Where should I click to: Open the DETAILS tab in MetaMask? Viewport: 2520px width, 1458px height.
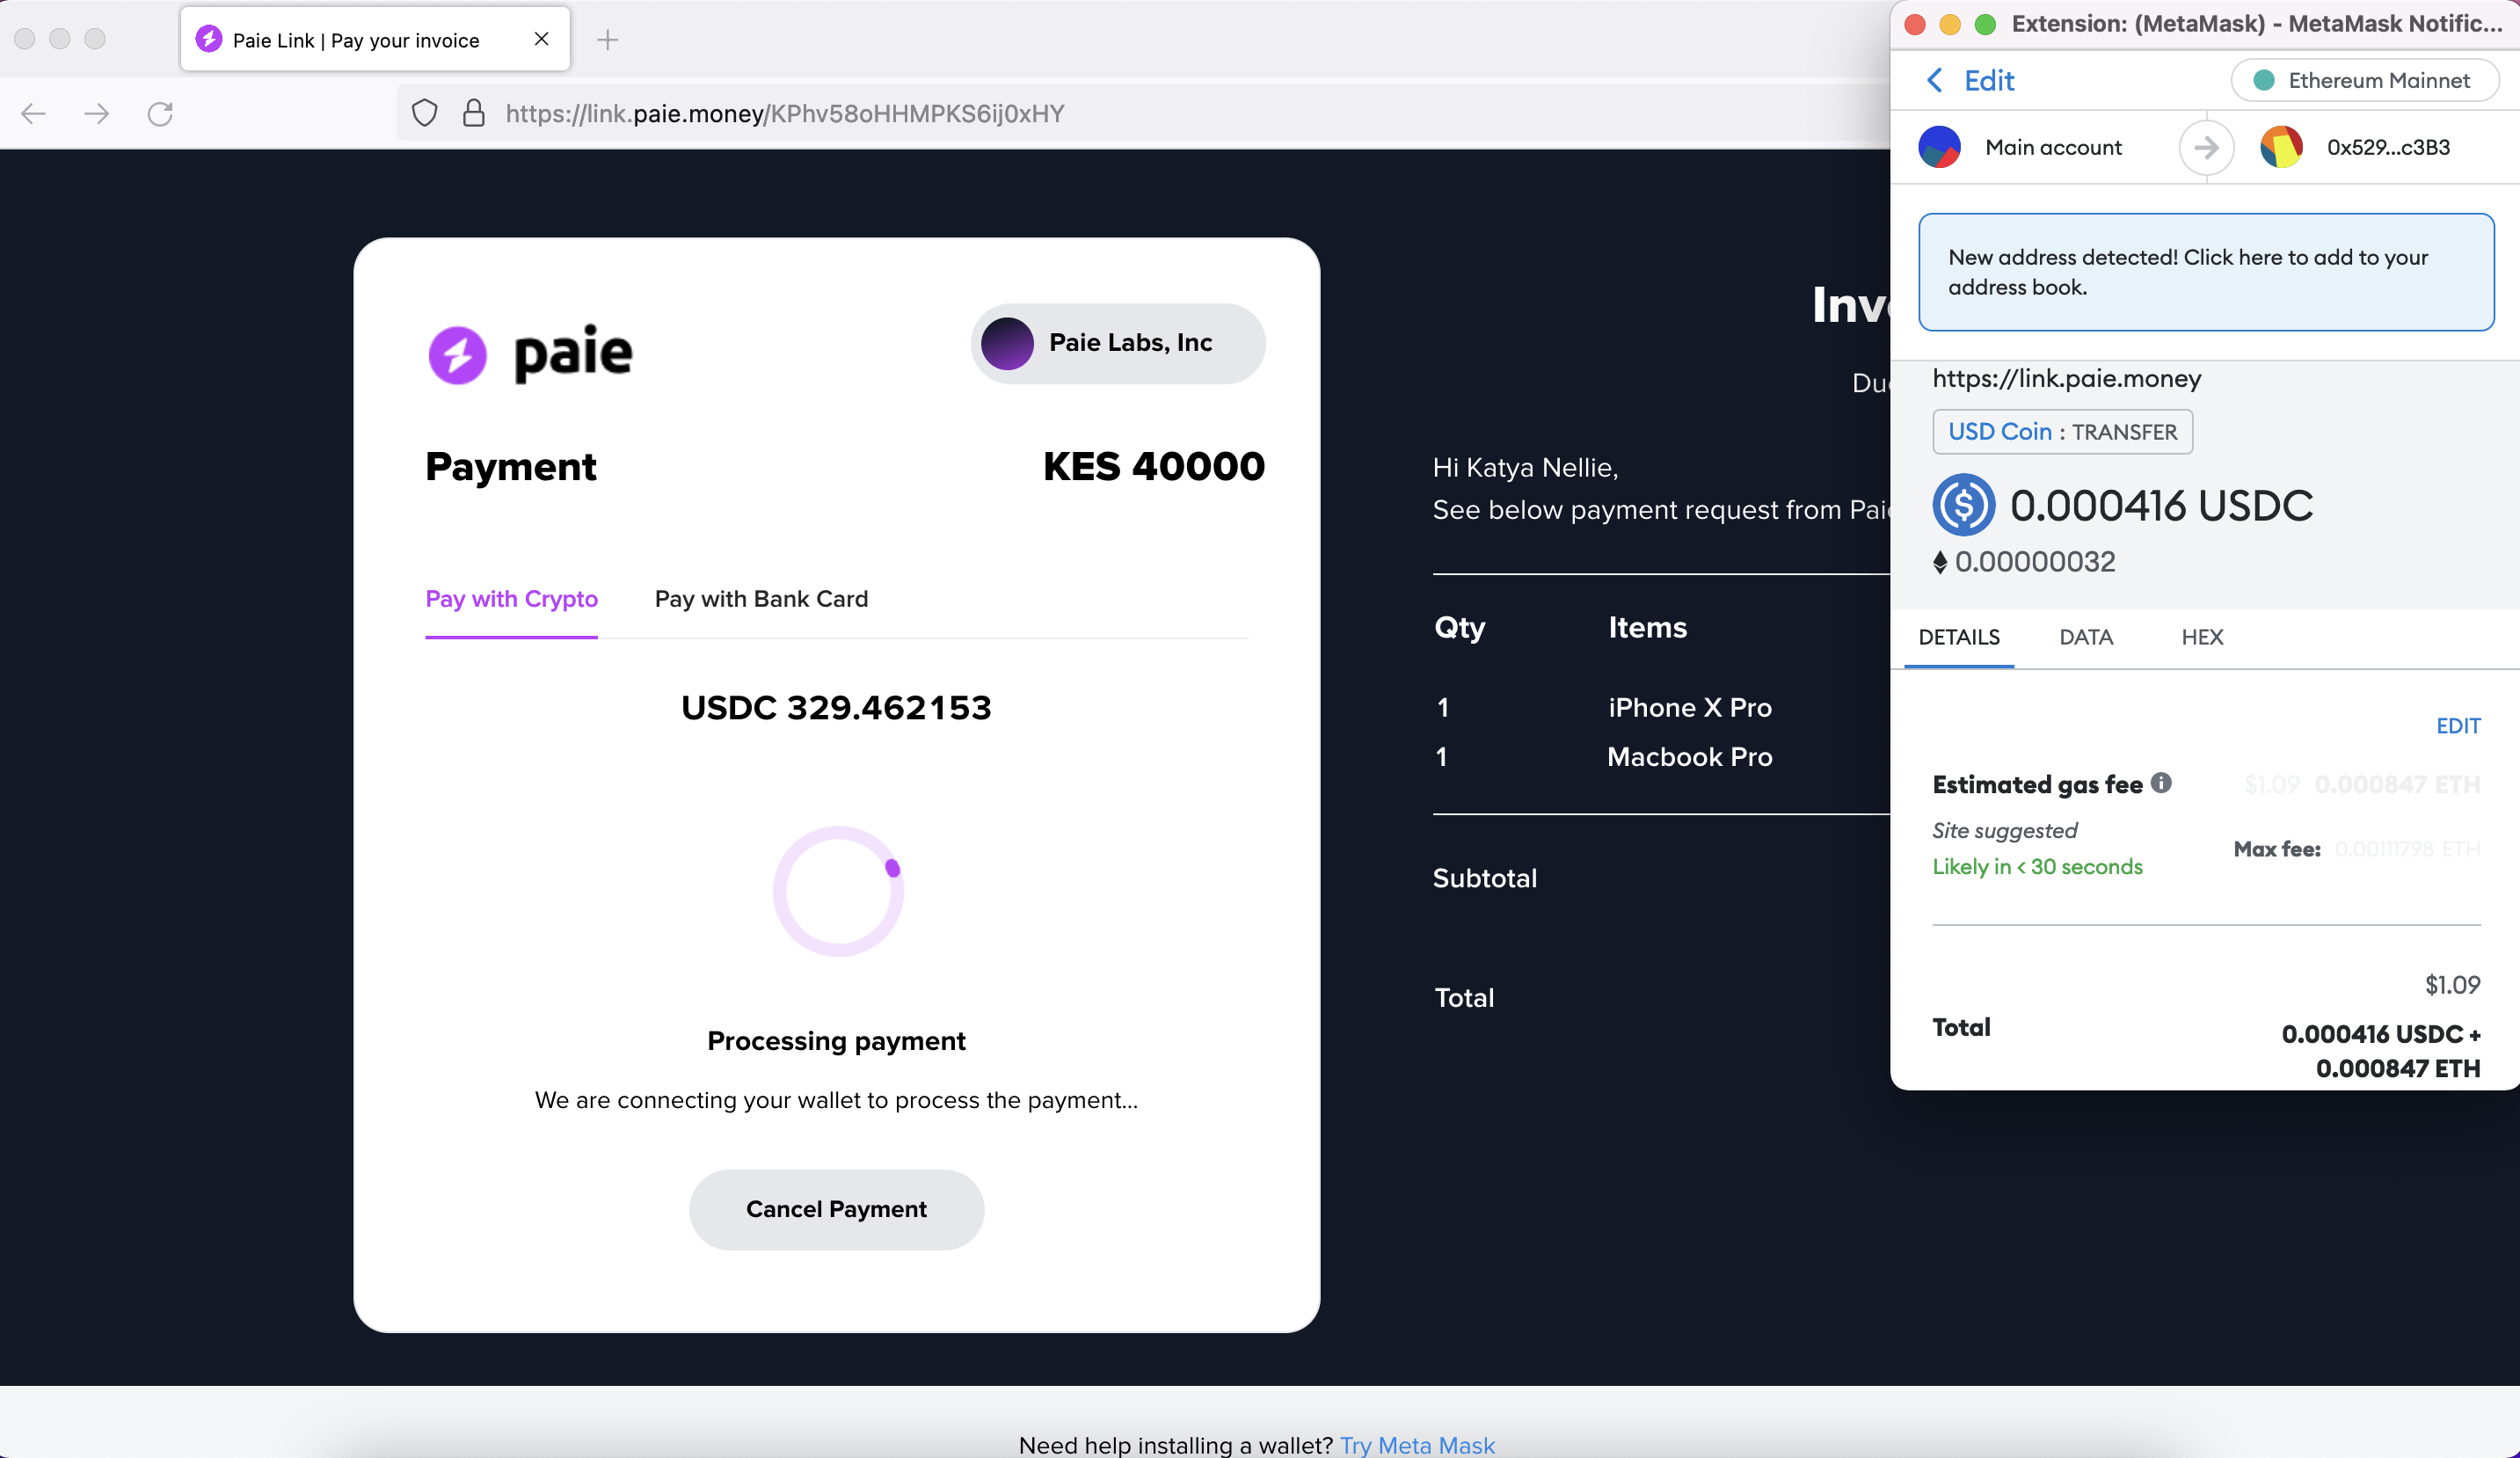coord(1959,637)
